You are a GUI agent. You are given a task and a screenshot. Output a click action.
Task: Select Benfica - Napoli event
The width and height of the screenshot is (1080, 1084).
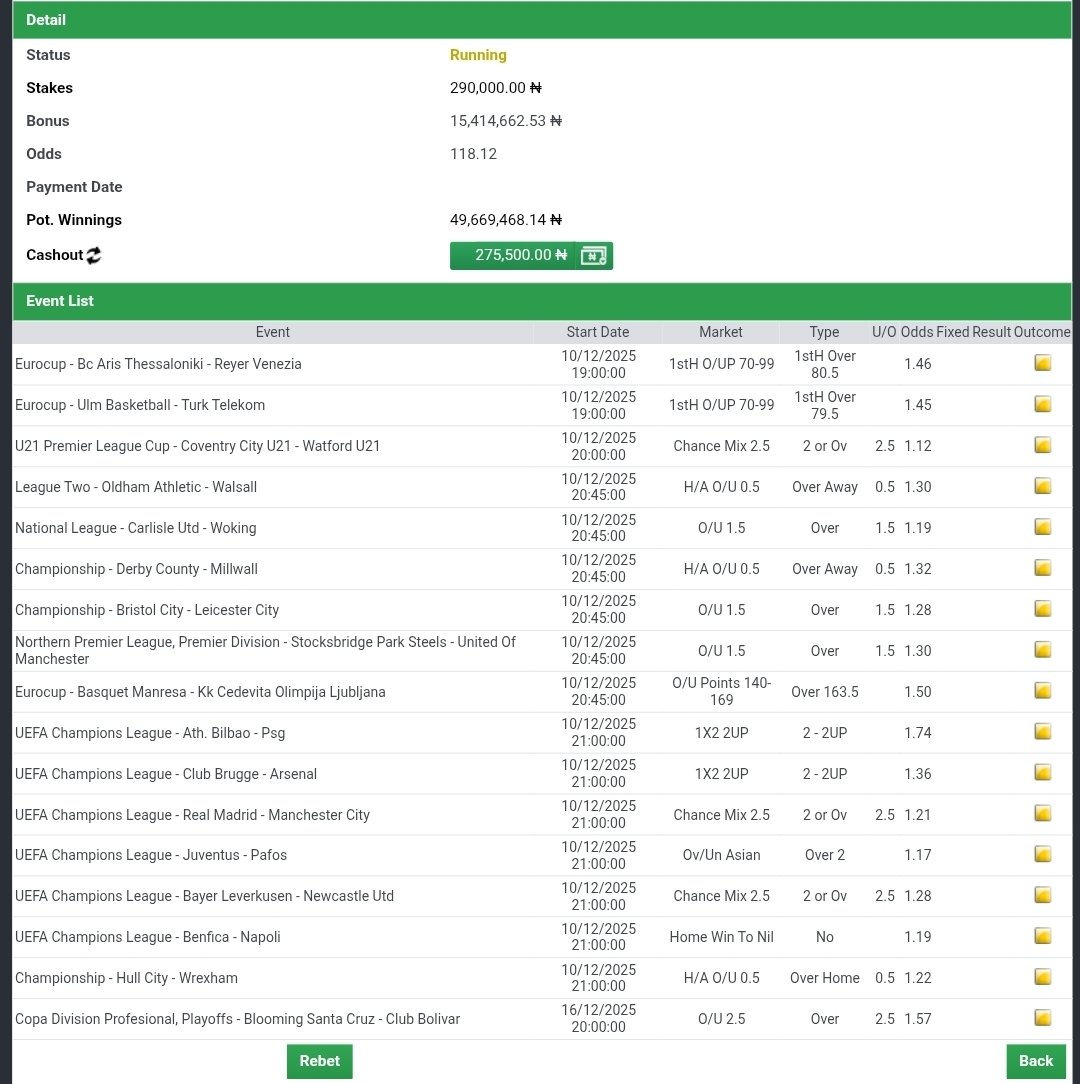click(148, 937)
